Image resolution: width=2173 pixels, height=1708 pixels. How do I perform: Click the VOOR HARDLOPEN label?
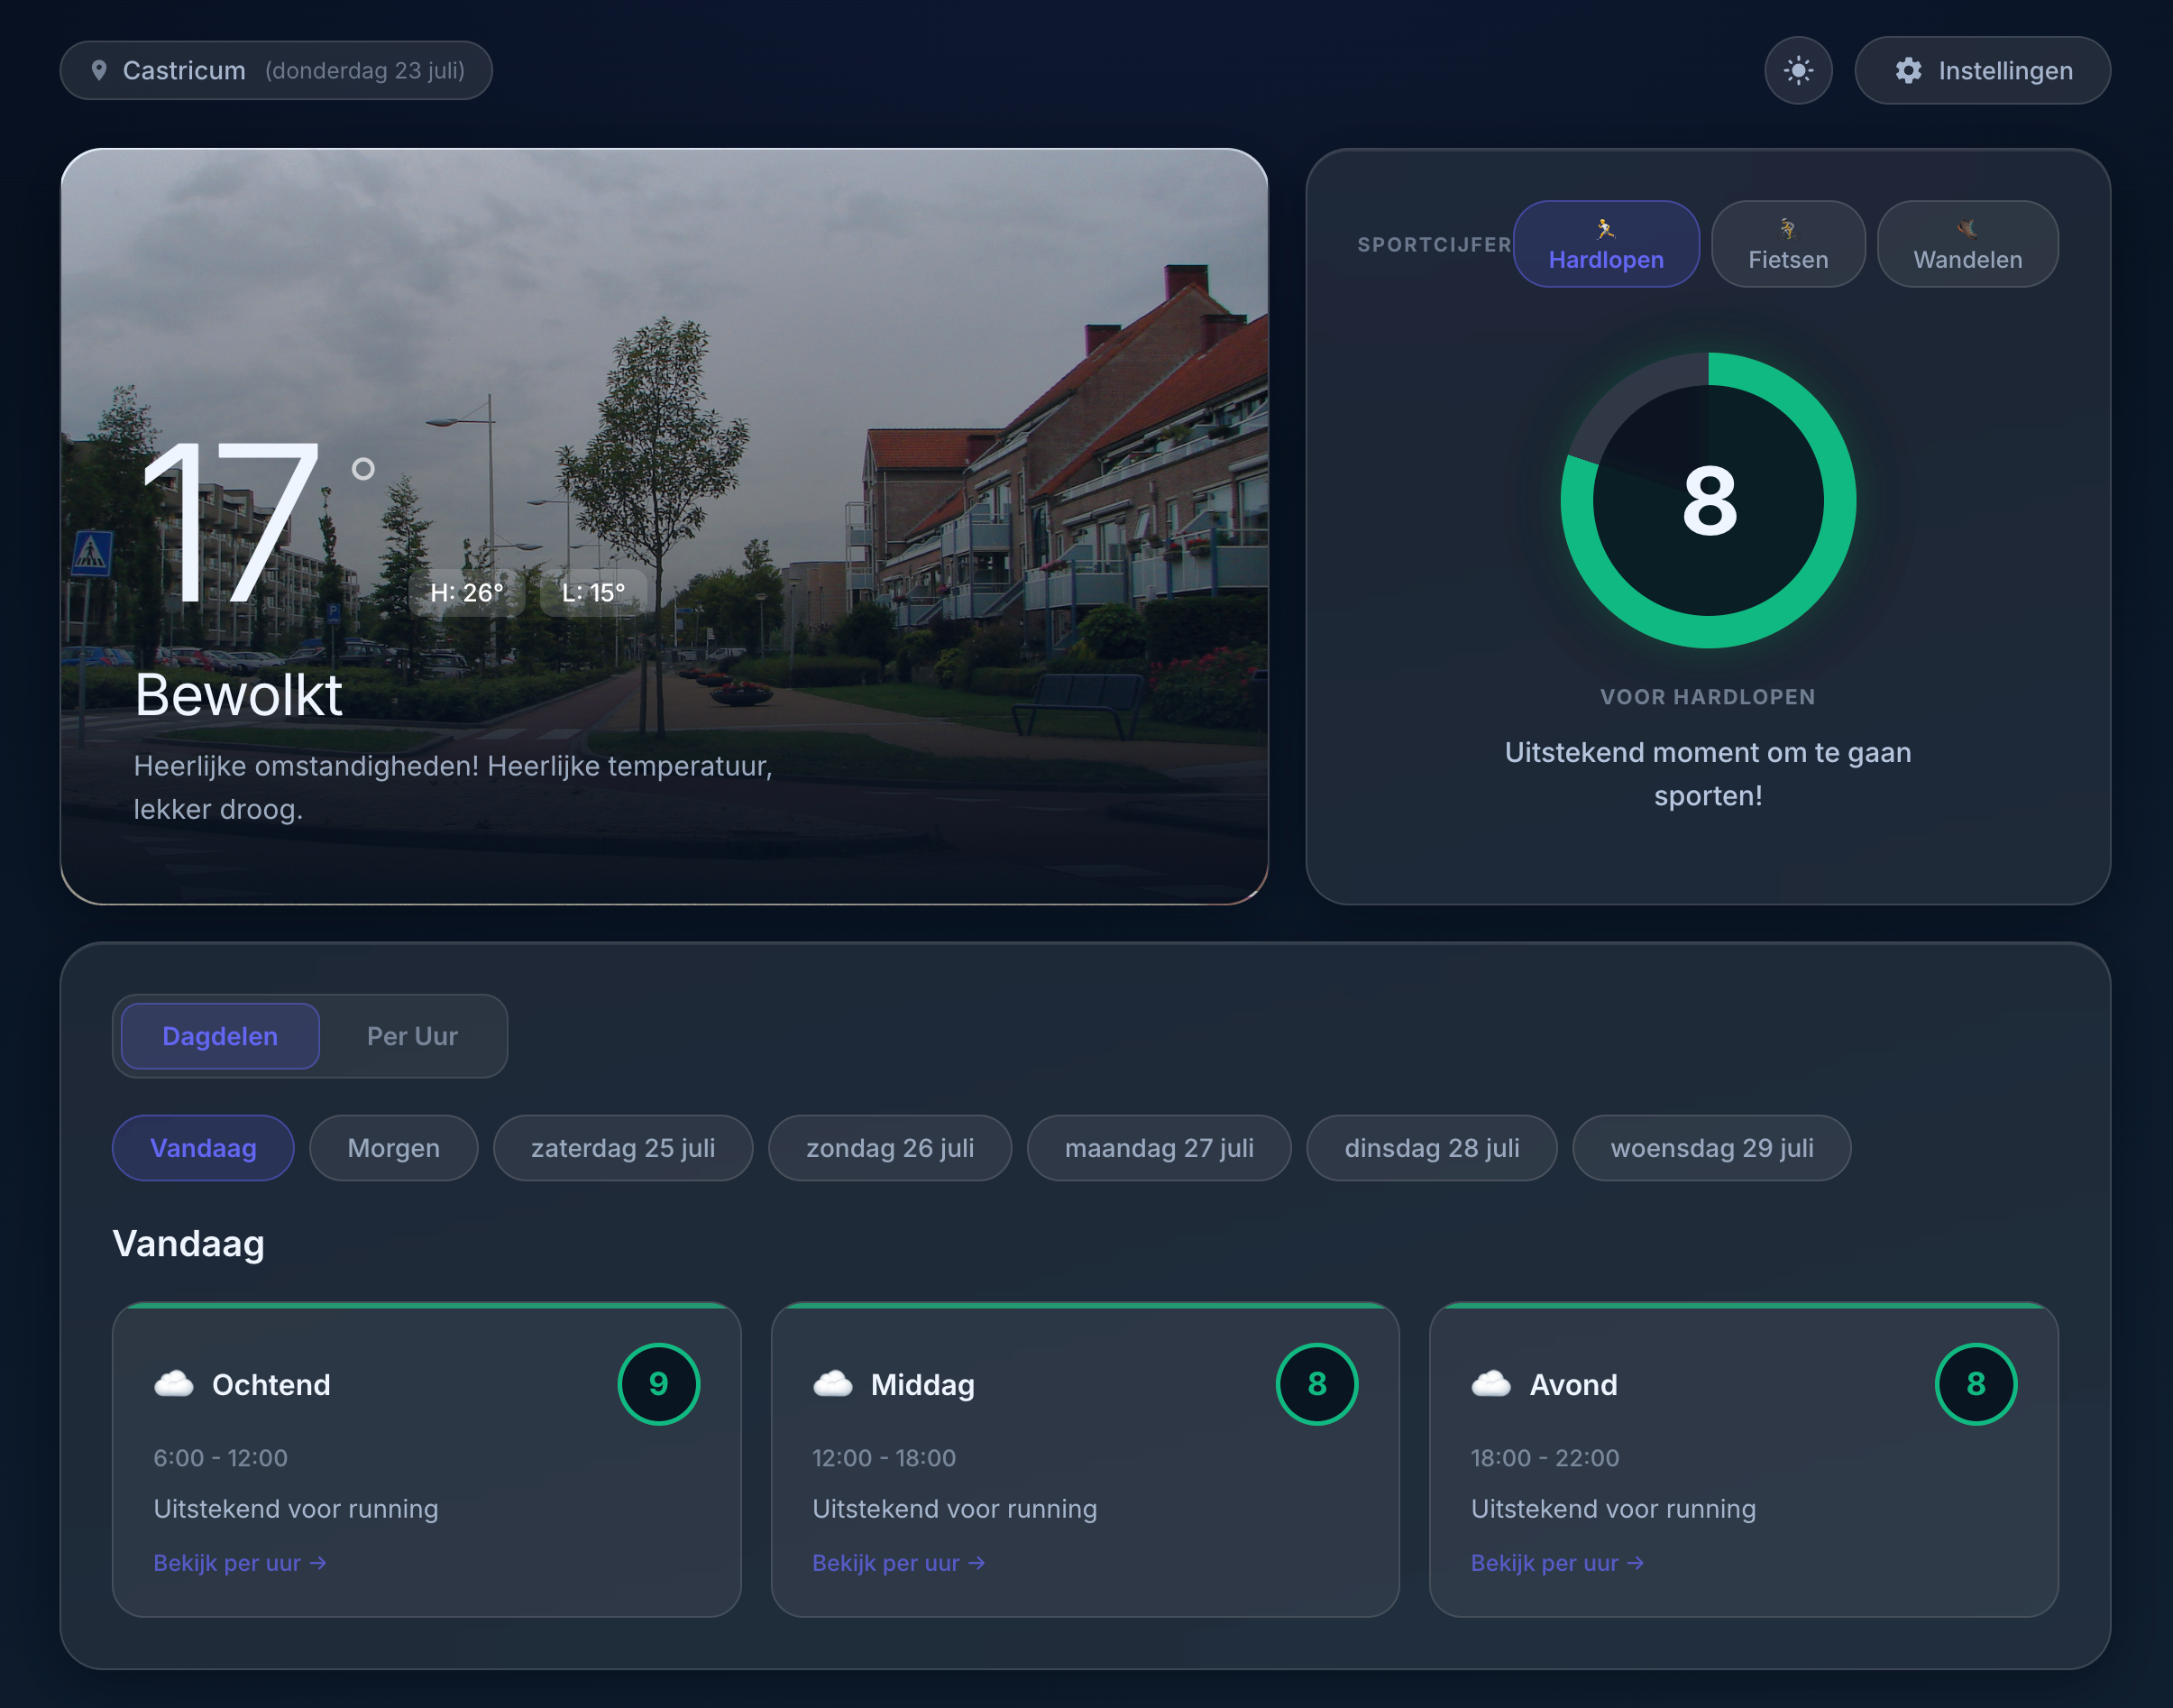point(1708,697)
